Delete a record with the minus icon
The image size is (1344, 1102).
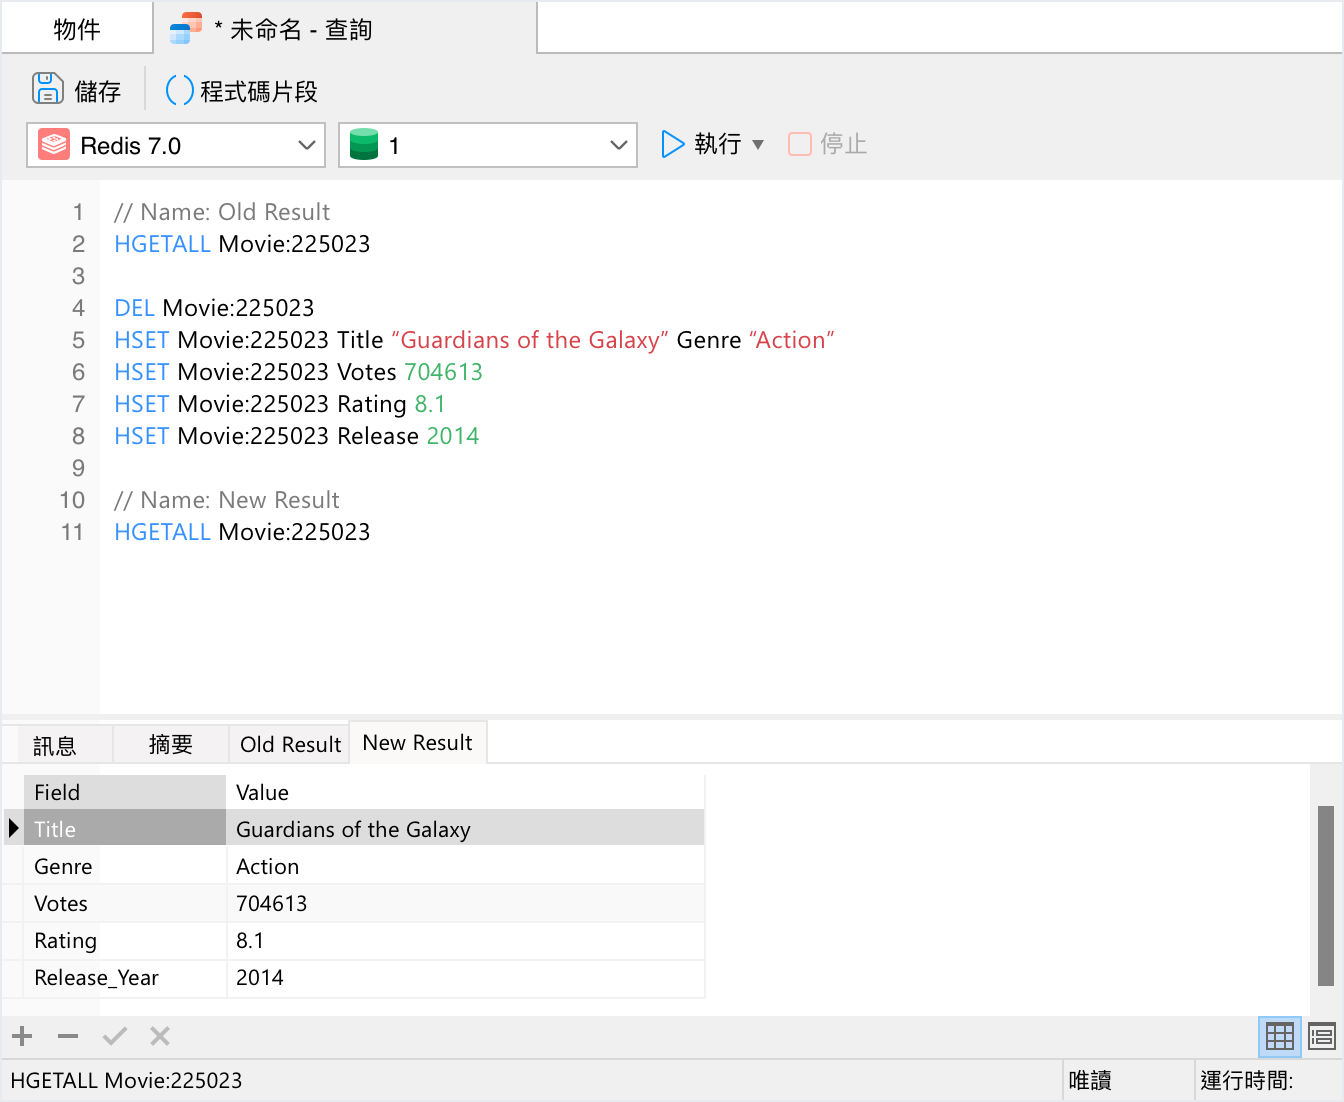tap(67, 1036)
